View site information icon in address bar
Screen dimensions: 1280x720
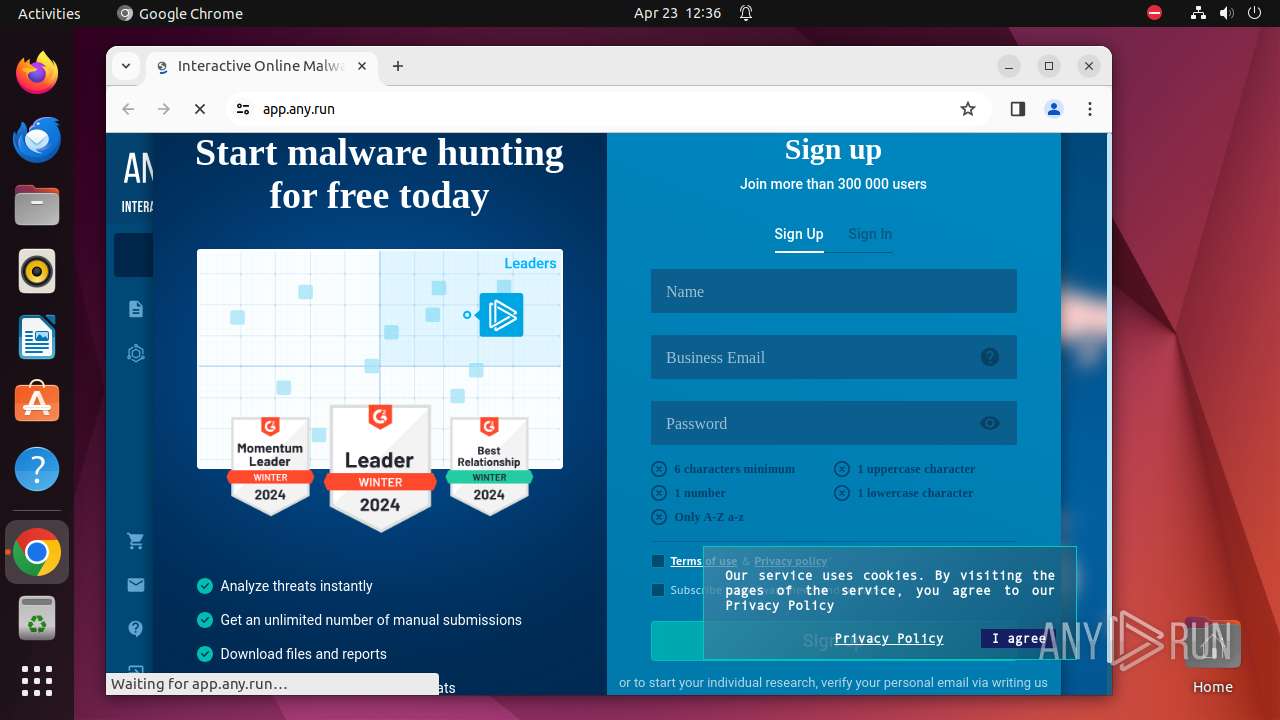pos(243,109)
